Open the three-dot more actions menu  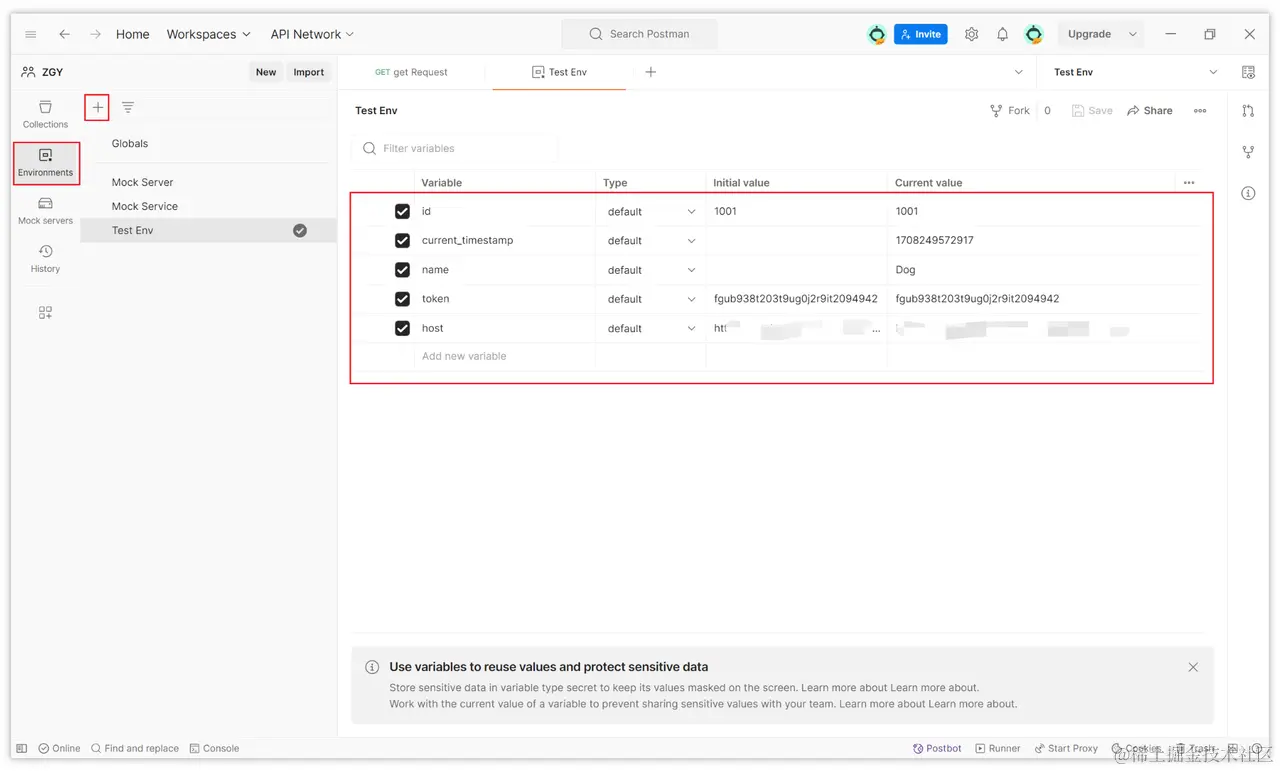[1200, 111]
